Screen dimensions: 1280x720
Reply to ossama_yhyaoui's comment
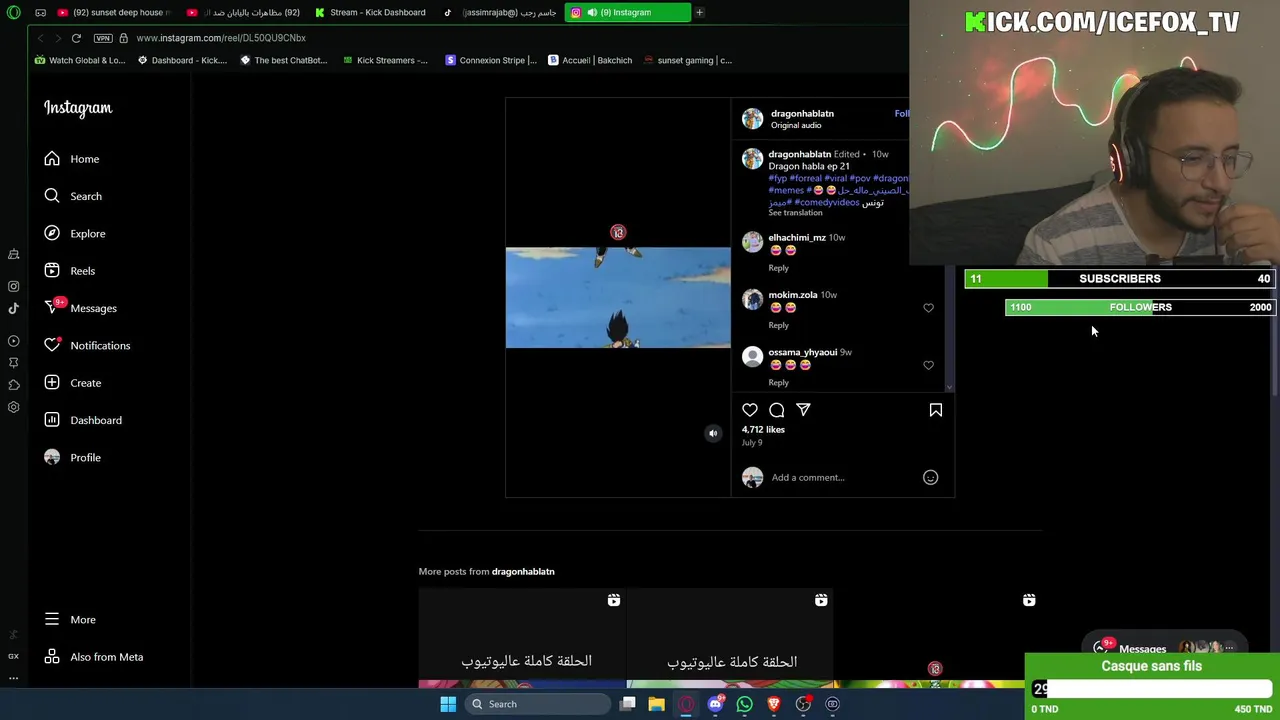click(x=778, y=382)
